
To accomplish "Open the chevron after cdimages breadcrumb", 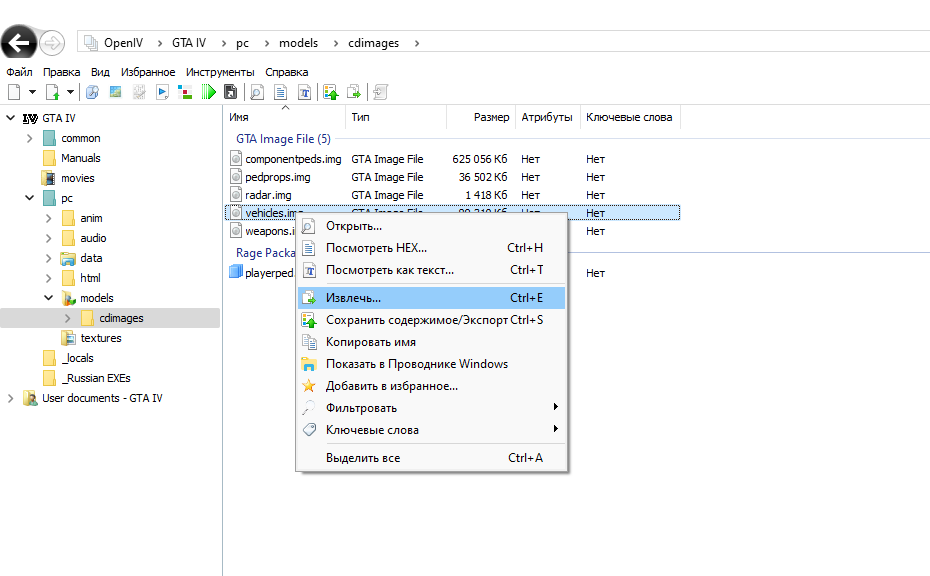I will pos(417,43).
